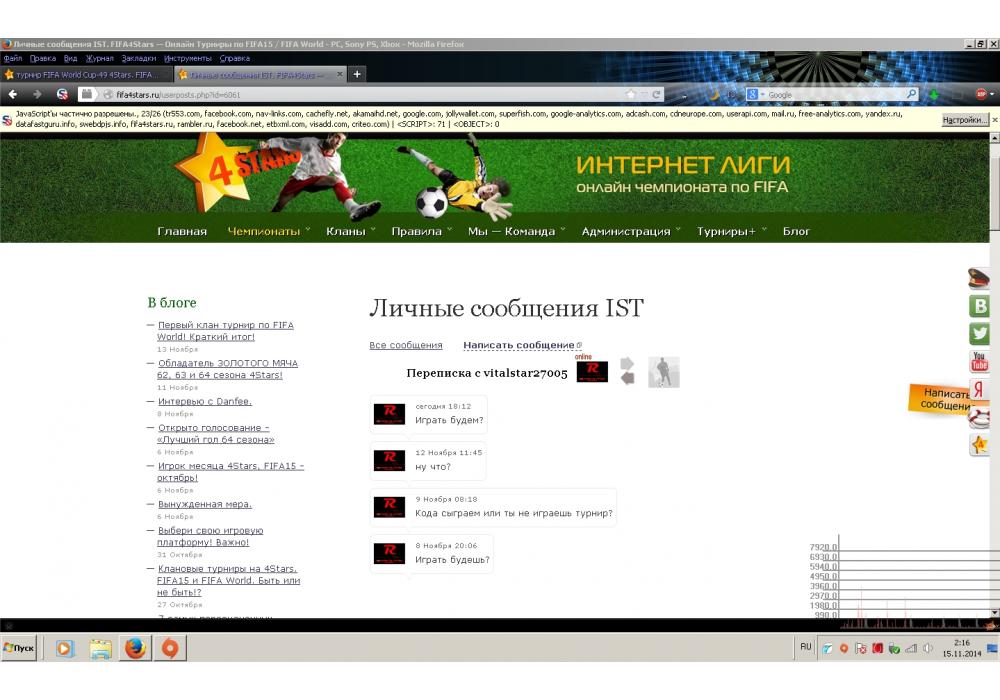Open the Инструменты menu
1000x700 pixels.
188,59
